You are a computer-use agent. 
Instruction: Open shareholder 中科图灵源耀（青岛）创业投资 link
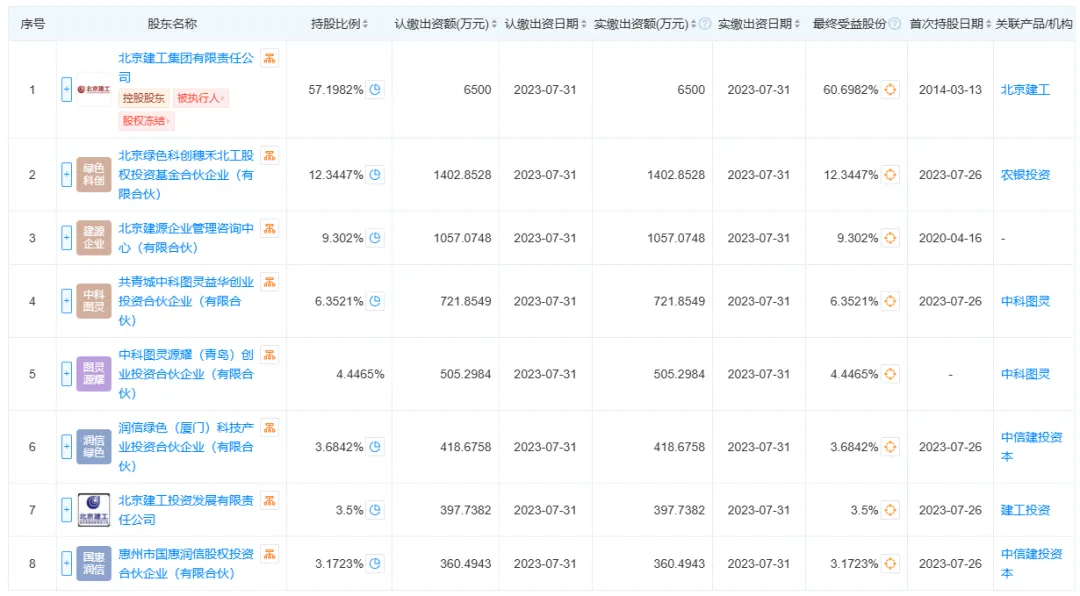point(186,374)
